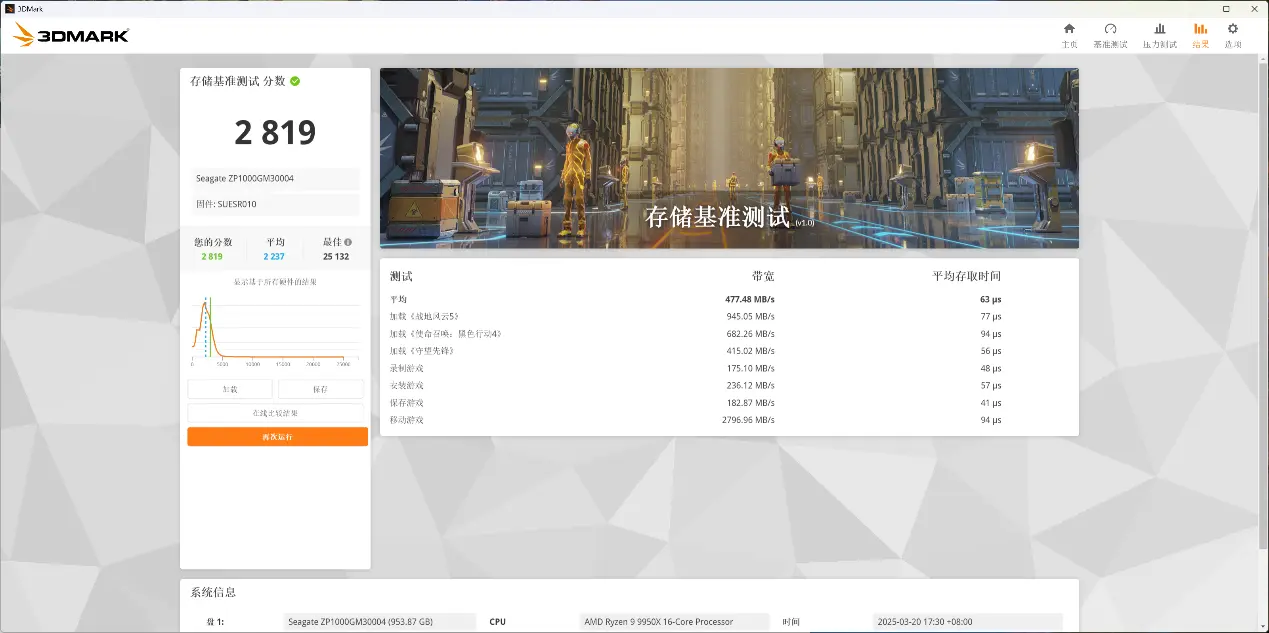Click the CPU label in system info
Screen dimensions: 1269x633
(497, 622)
